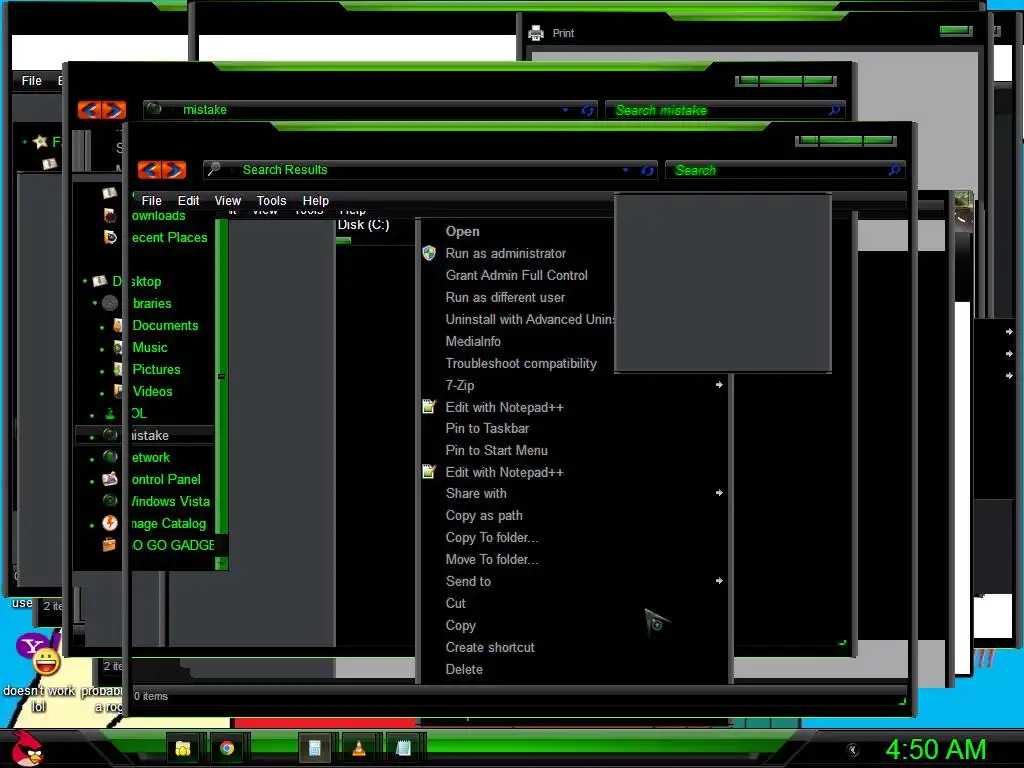This screenshot has height=768, width=1024.
Task: Open the View menu in Search Results
Action: pos(227,200)
